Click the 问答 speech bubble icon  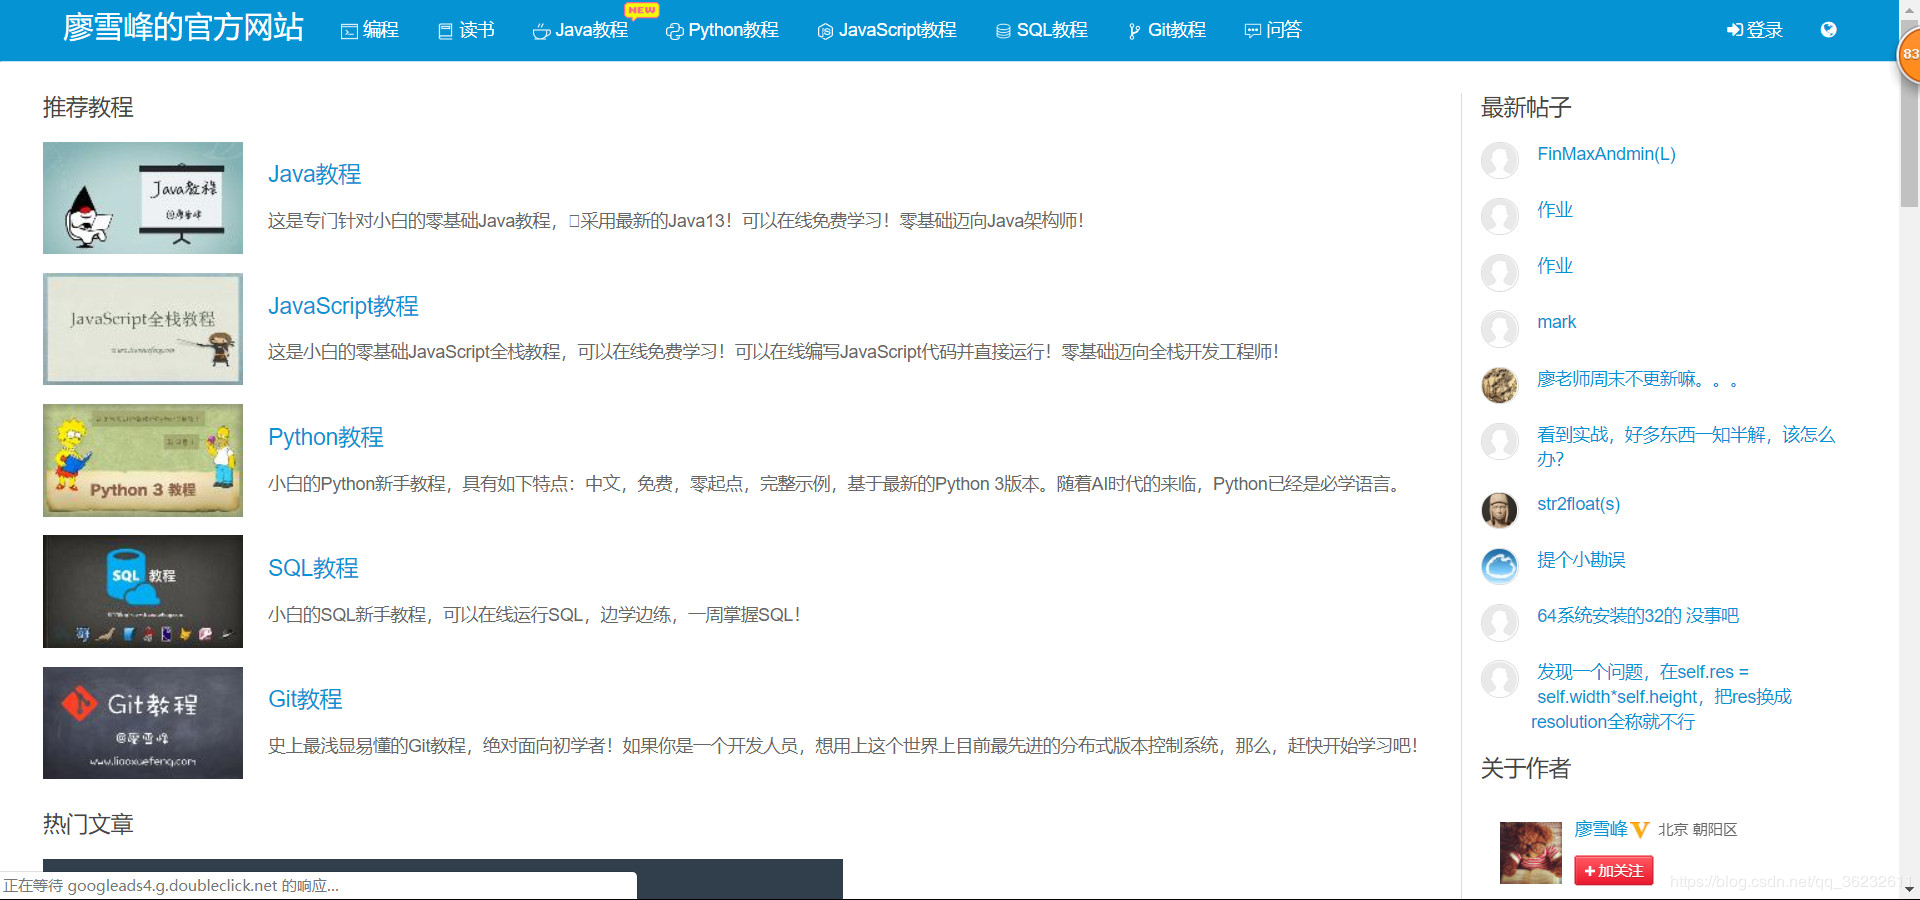point(1251,31)
